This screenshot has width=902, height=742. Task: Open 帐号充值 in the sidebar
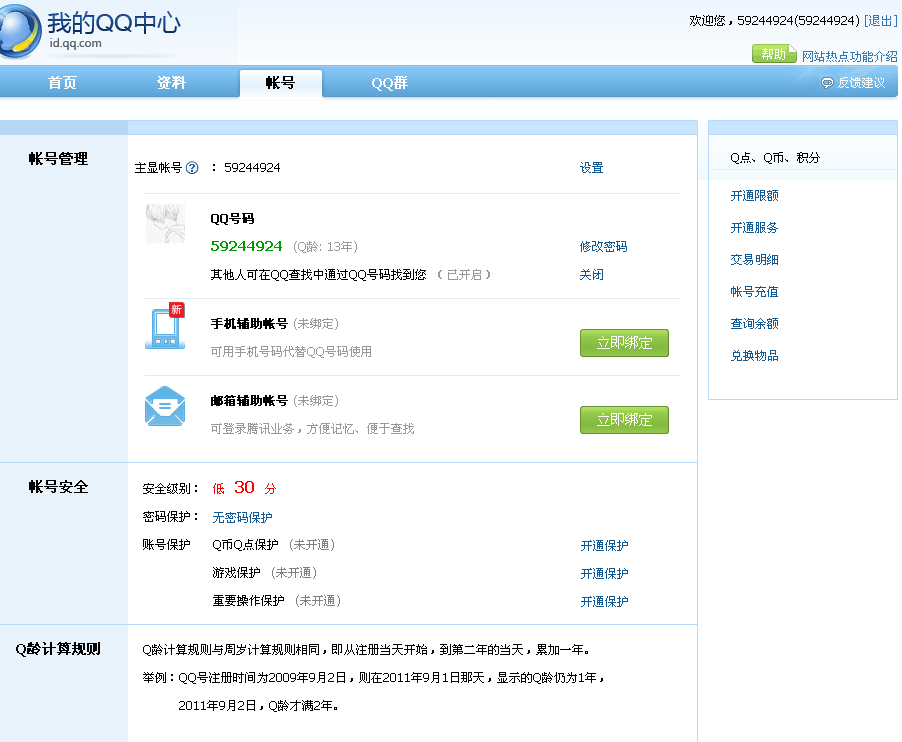[754, 292]
